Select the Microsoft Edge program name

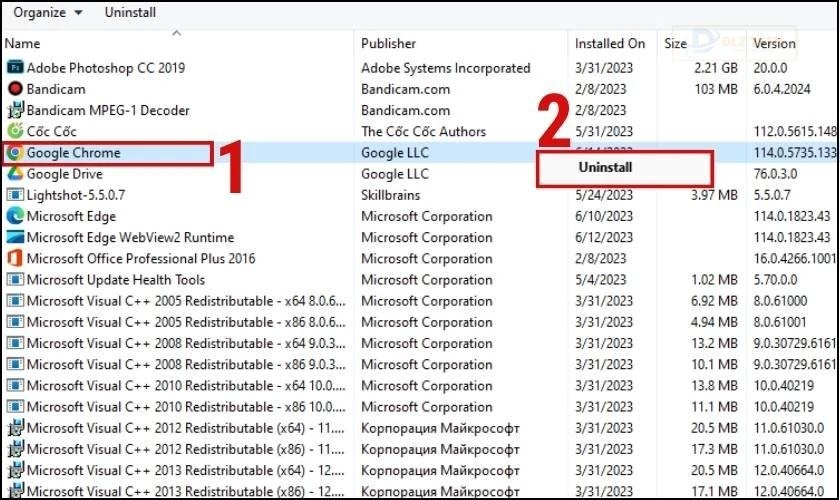[71, 216]
